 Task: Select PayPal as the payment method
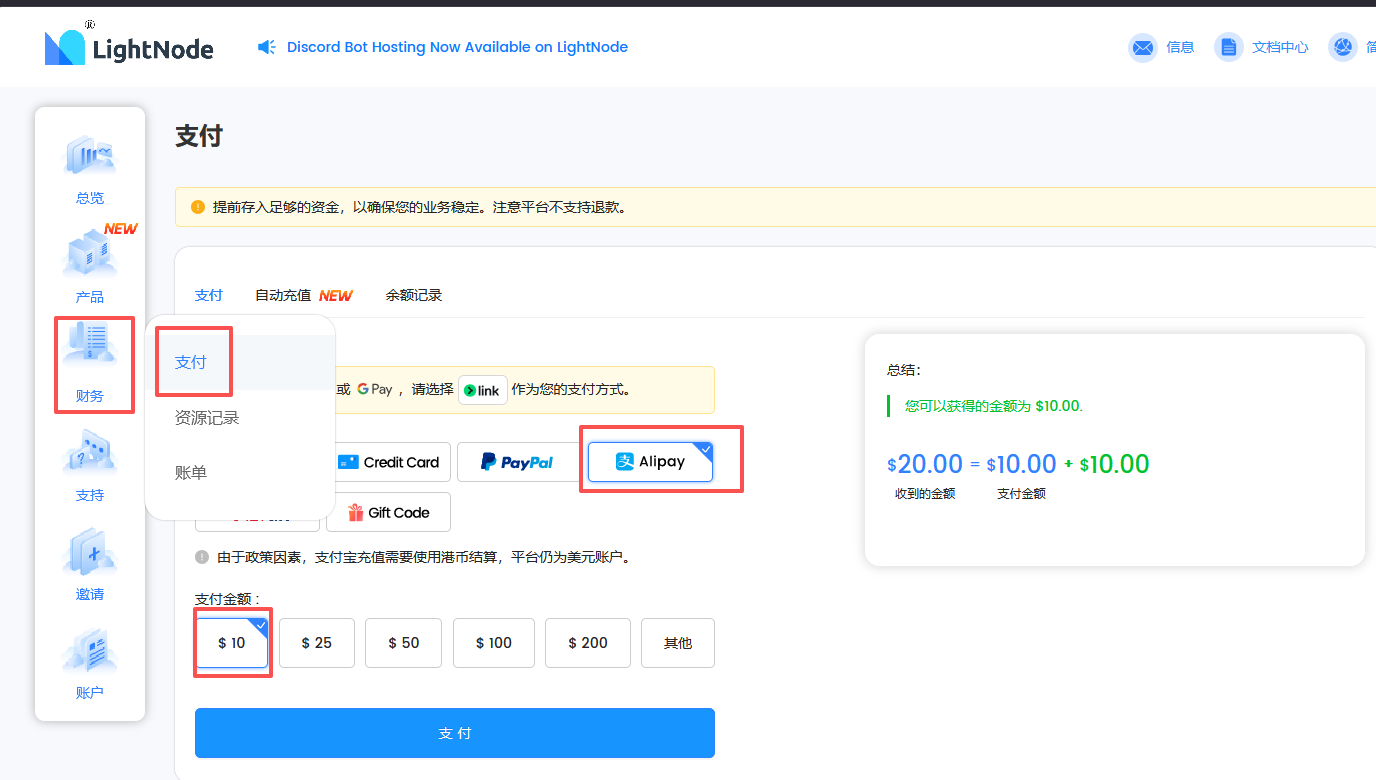(x=518, y=461)
